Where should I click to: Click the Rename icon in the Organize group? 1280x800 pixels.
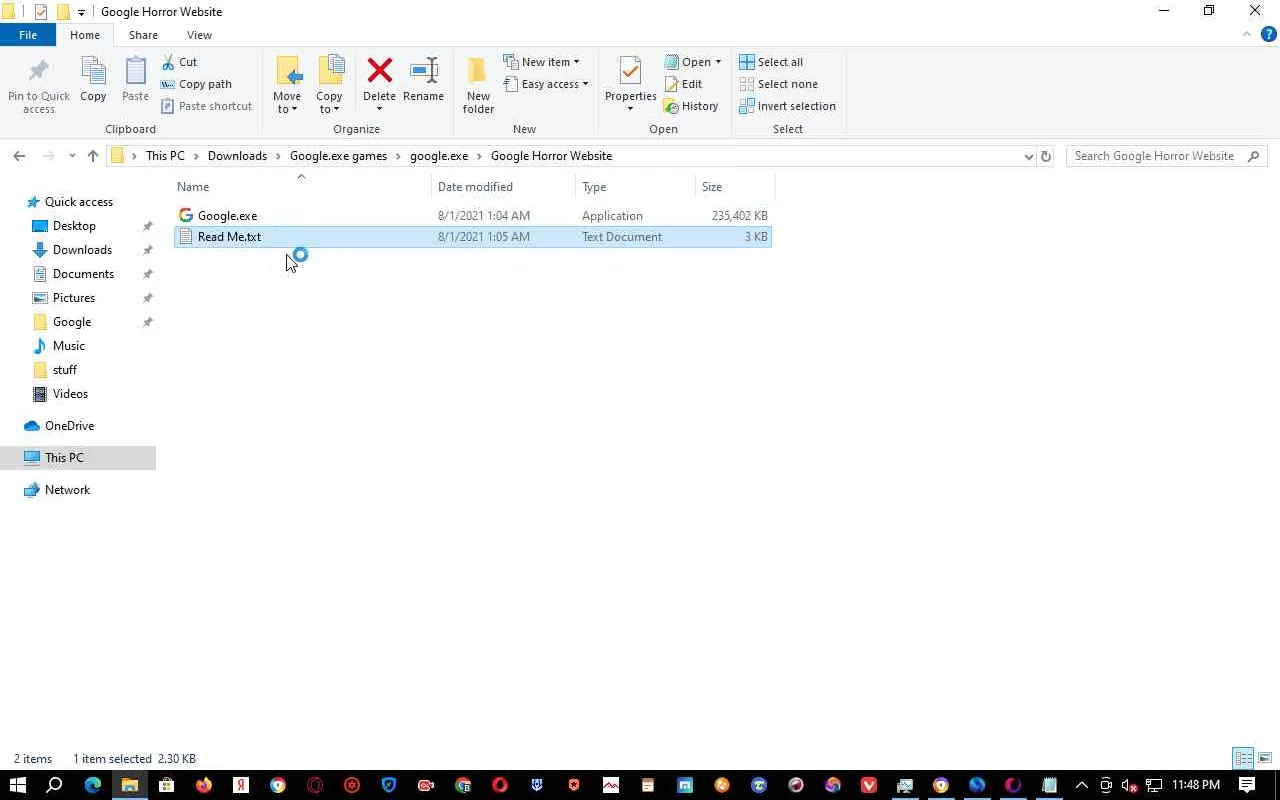[424, 71]
